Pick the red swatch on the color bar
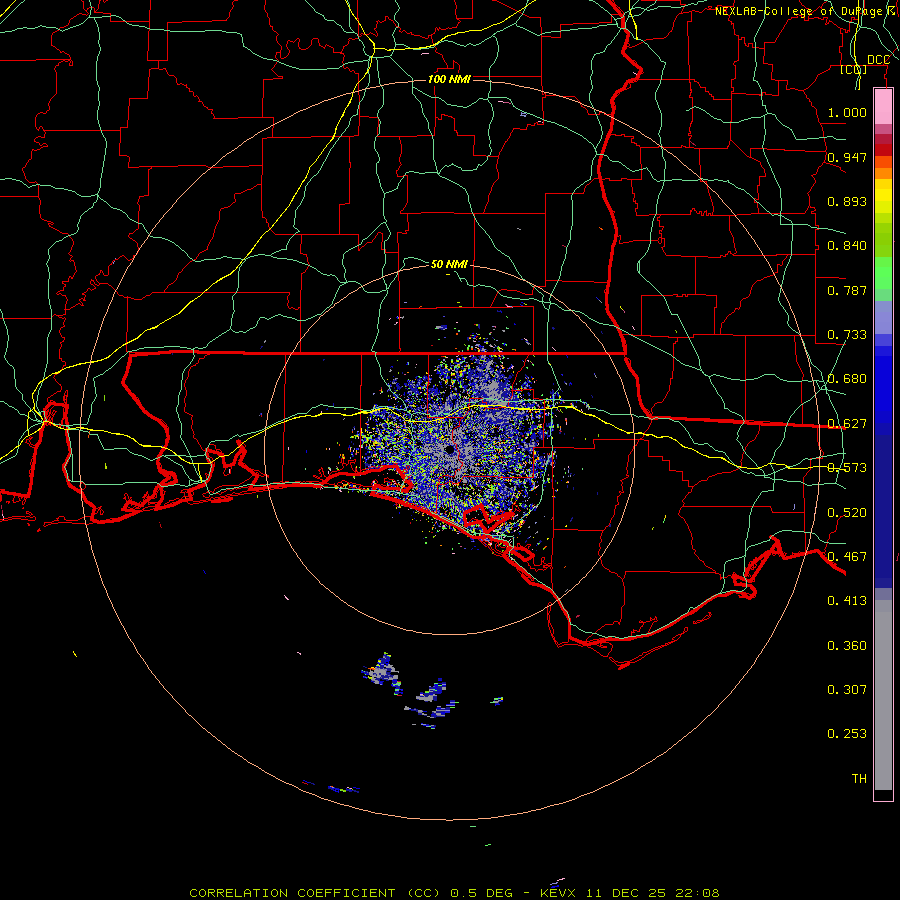Image resolution: width=900 pixels, height=900 pixels. [883, 150]
